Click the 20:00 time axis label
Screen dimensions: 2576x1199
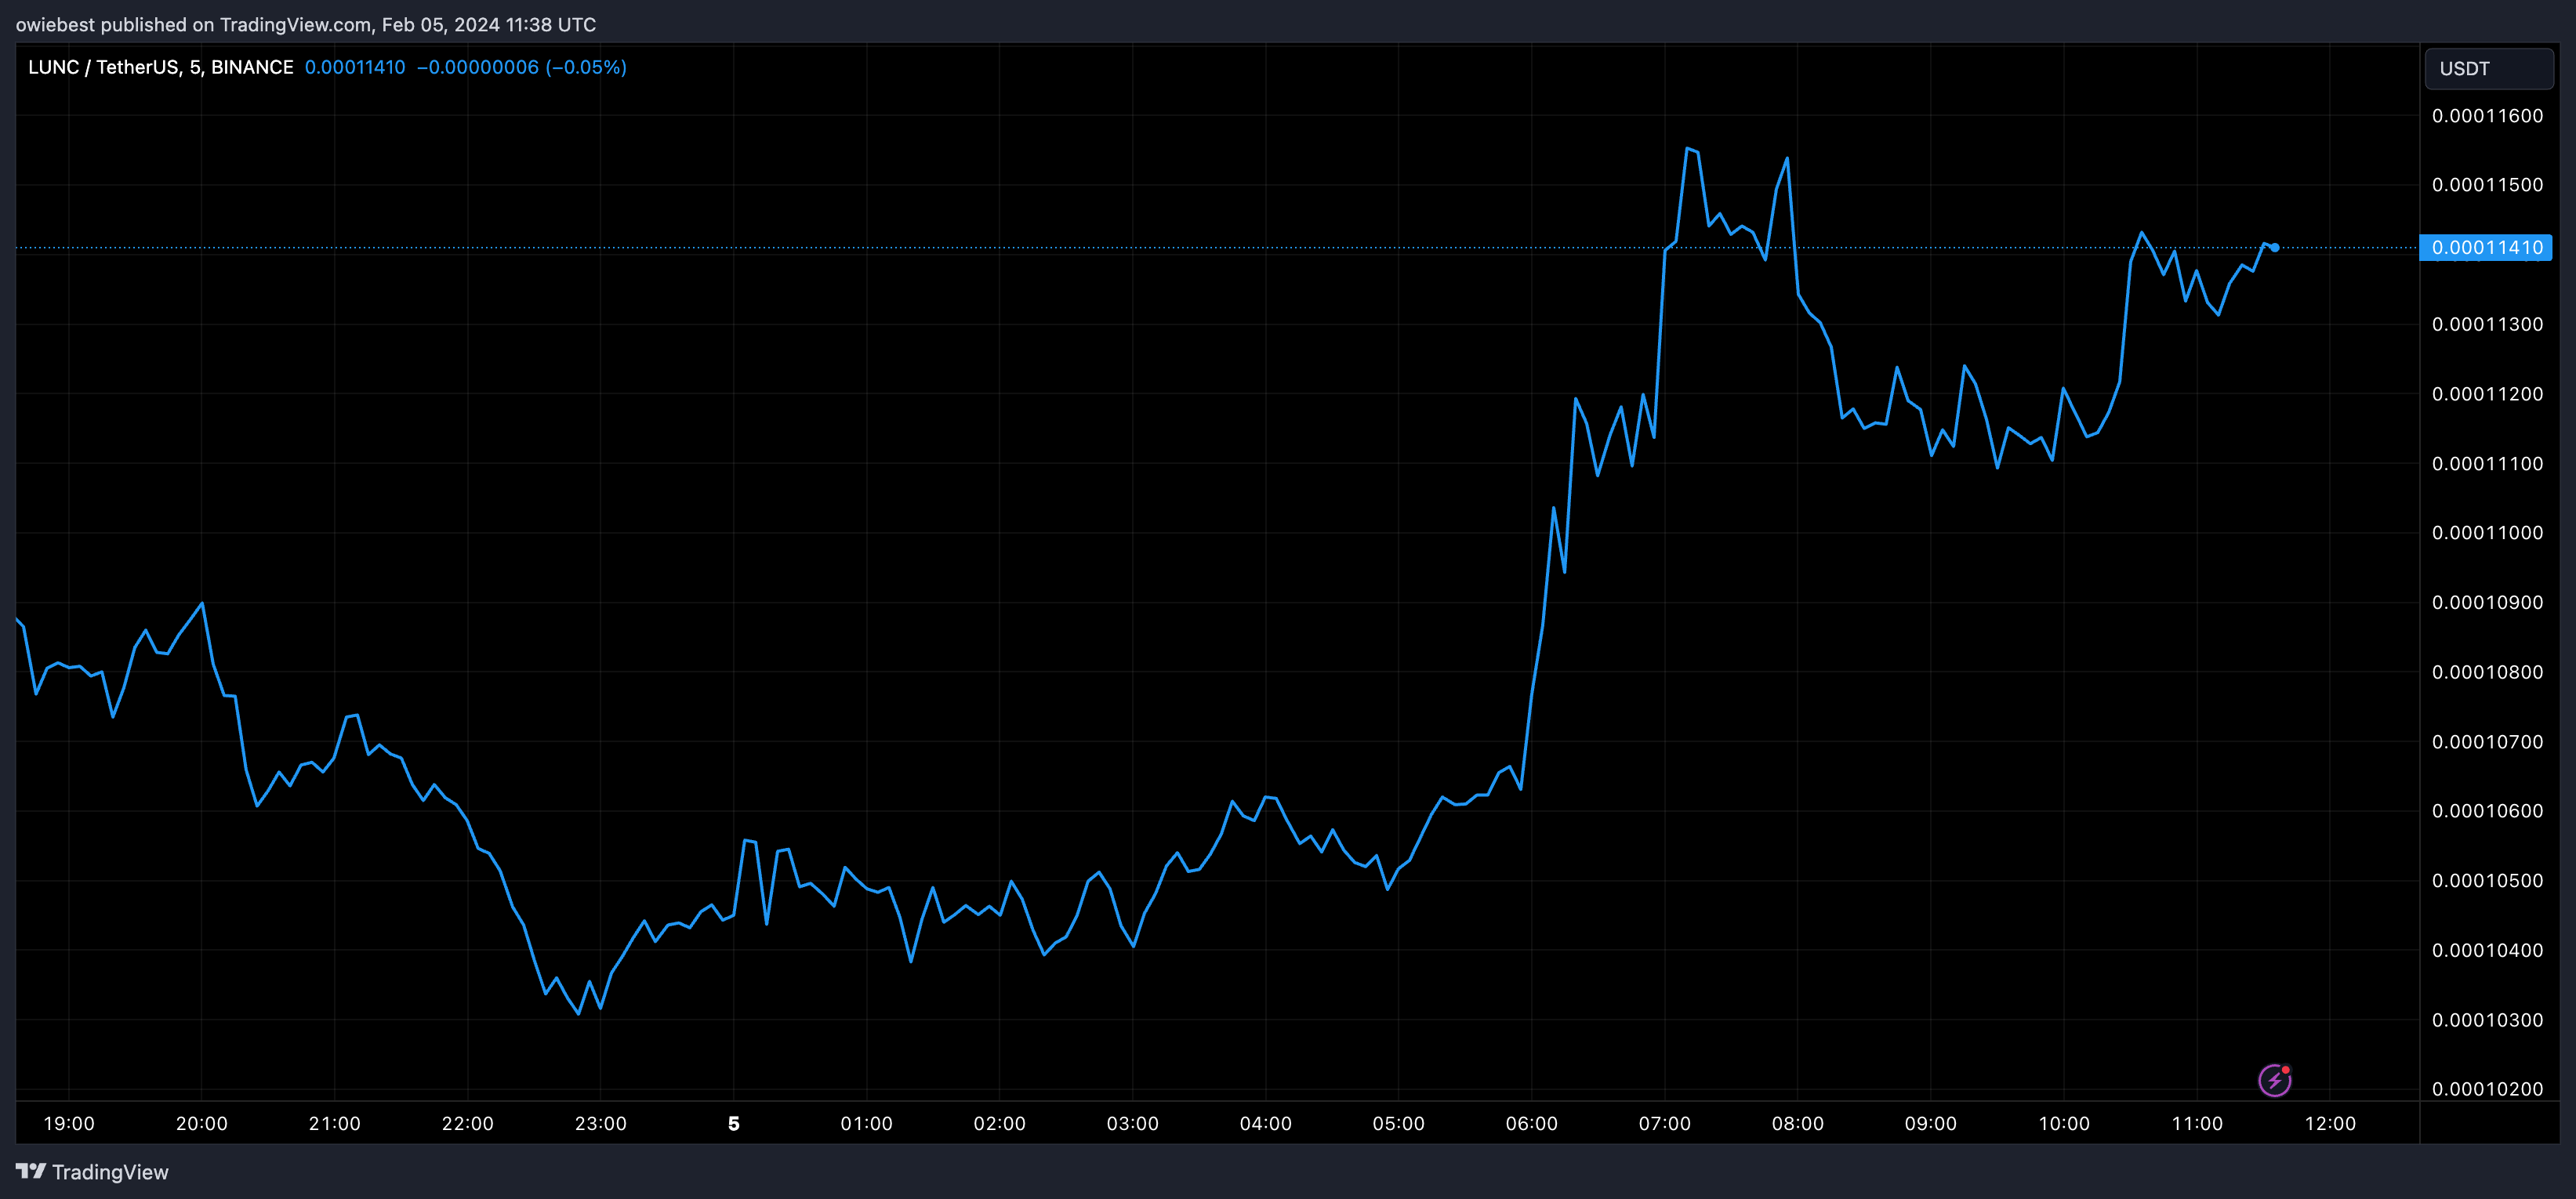click(x=202, y=1123)
